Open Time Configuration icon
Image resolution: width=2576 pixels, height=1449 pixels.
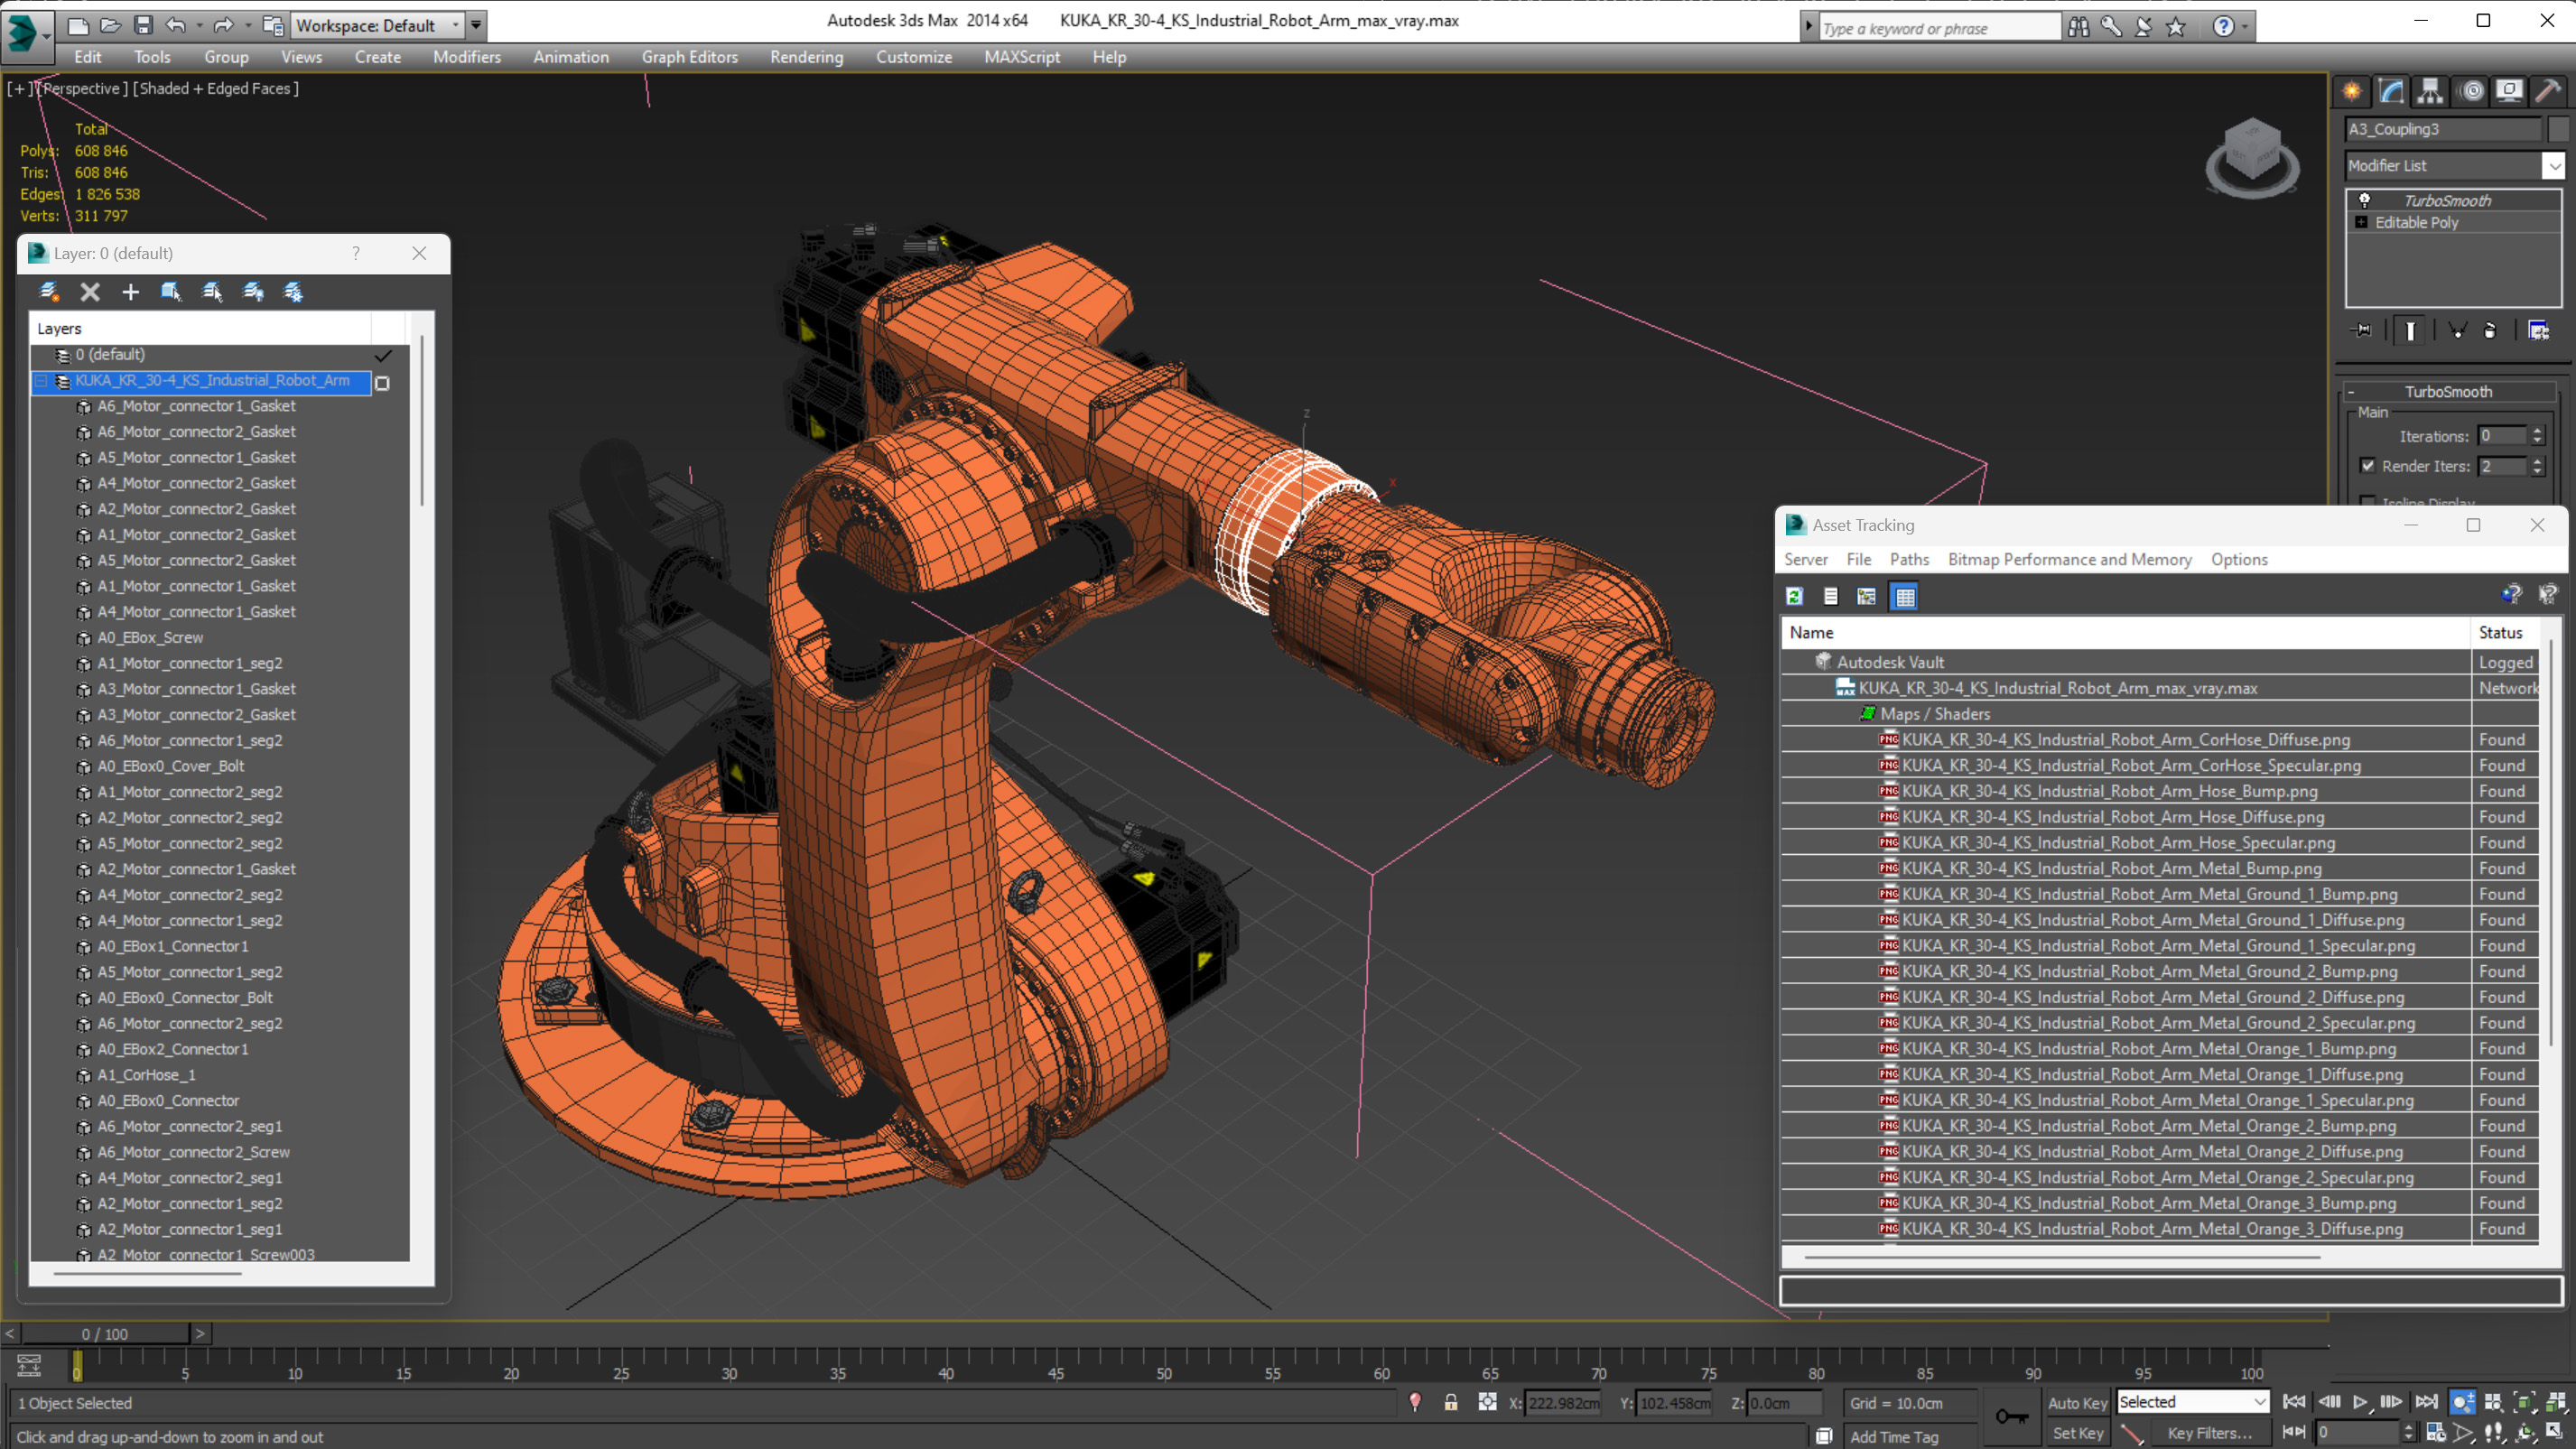tap(2436, 1432)
